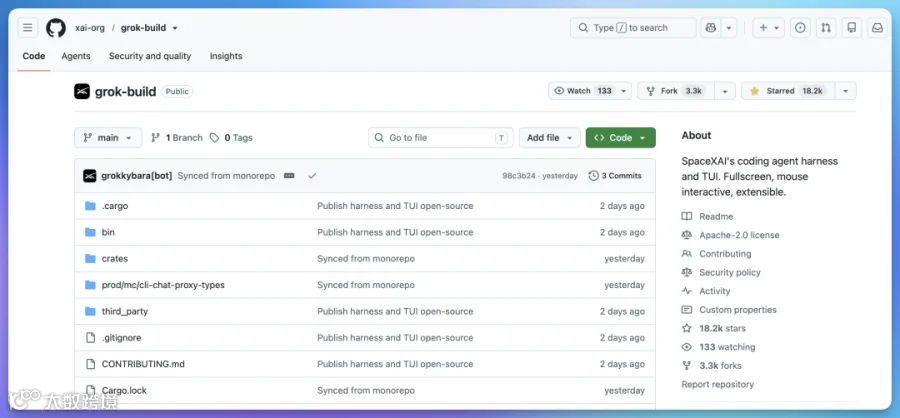Open the green Code dropdown
Viewport: 900px width, 418px height.
[x=620, y=138]
